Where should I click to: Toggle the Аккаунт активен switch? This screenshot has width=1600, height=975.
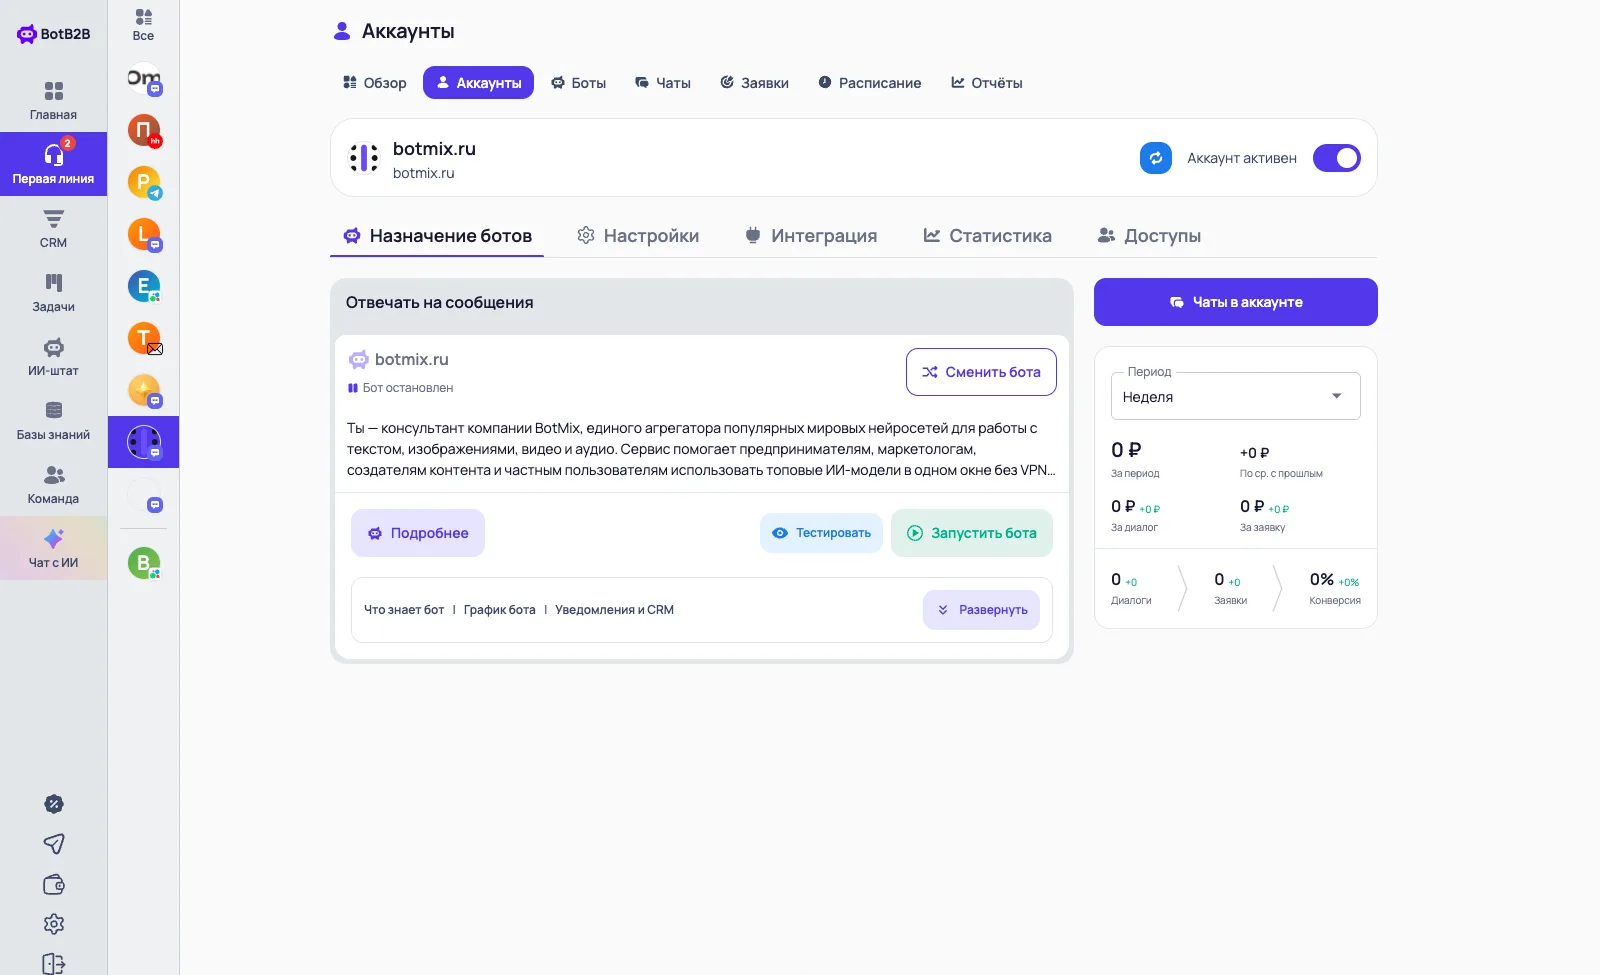1337,158
